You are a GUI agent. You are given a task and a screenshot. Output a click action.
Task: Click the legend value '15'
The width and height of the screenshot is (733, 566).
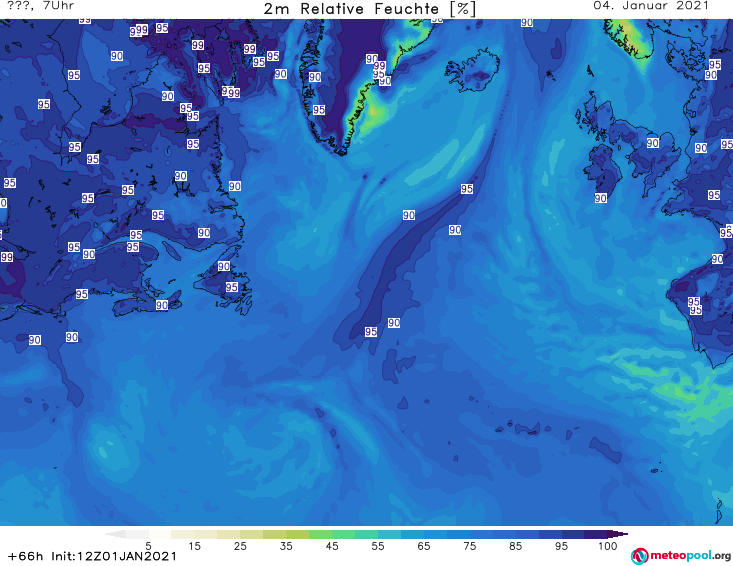194,546
